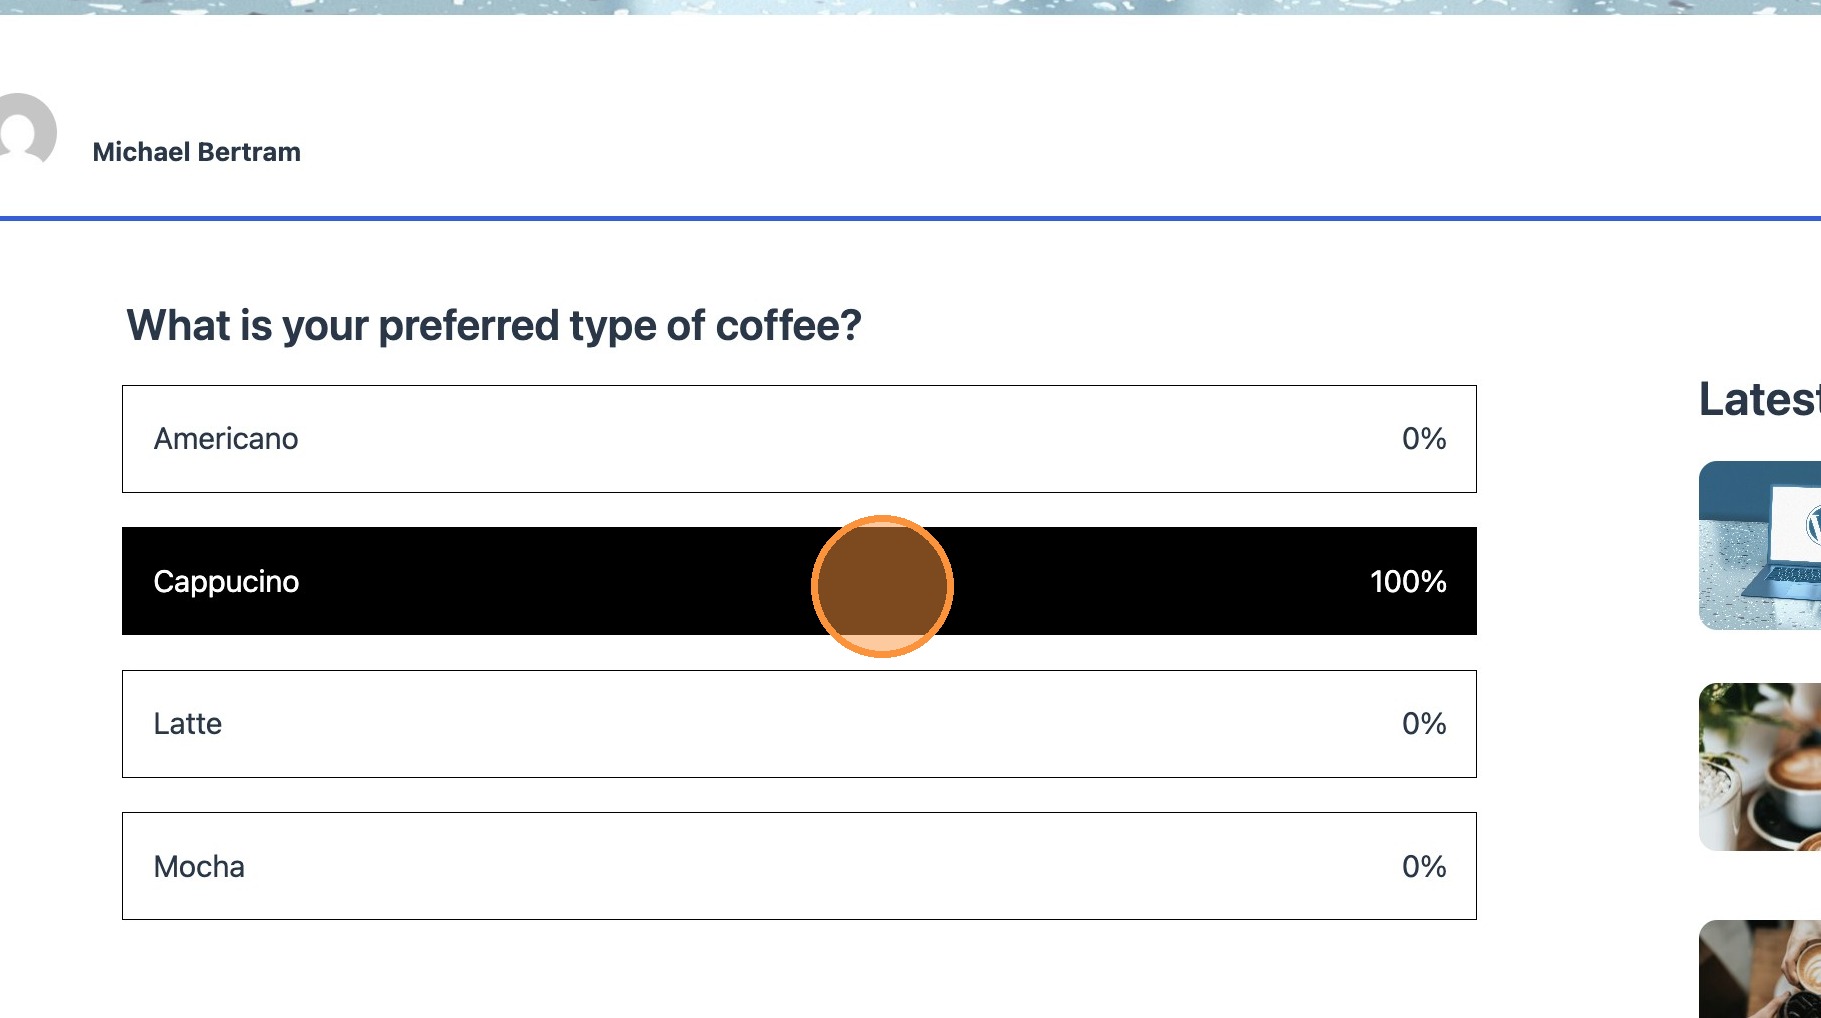Click the 0% result beside Mocha
The width and height of the screenshot is (1821, 1018).
point(1423,866)
